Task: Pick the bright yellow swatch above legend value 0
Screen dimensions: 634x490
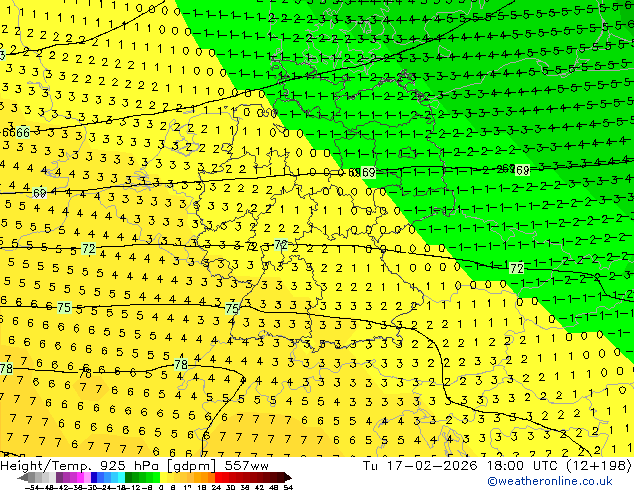Action: point(163,478)
